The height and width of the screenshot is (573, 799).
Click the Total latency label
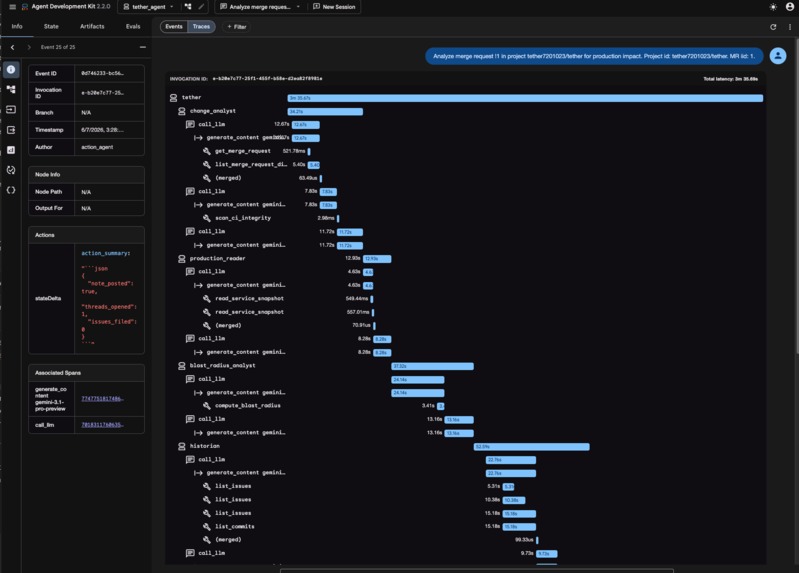[x=730, y=79]
